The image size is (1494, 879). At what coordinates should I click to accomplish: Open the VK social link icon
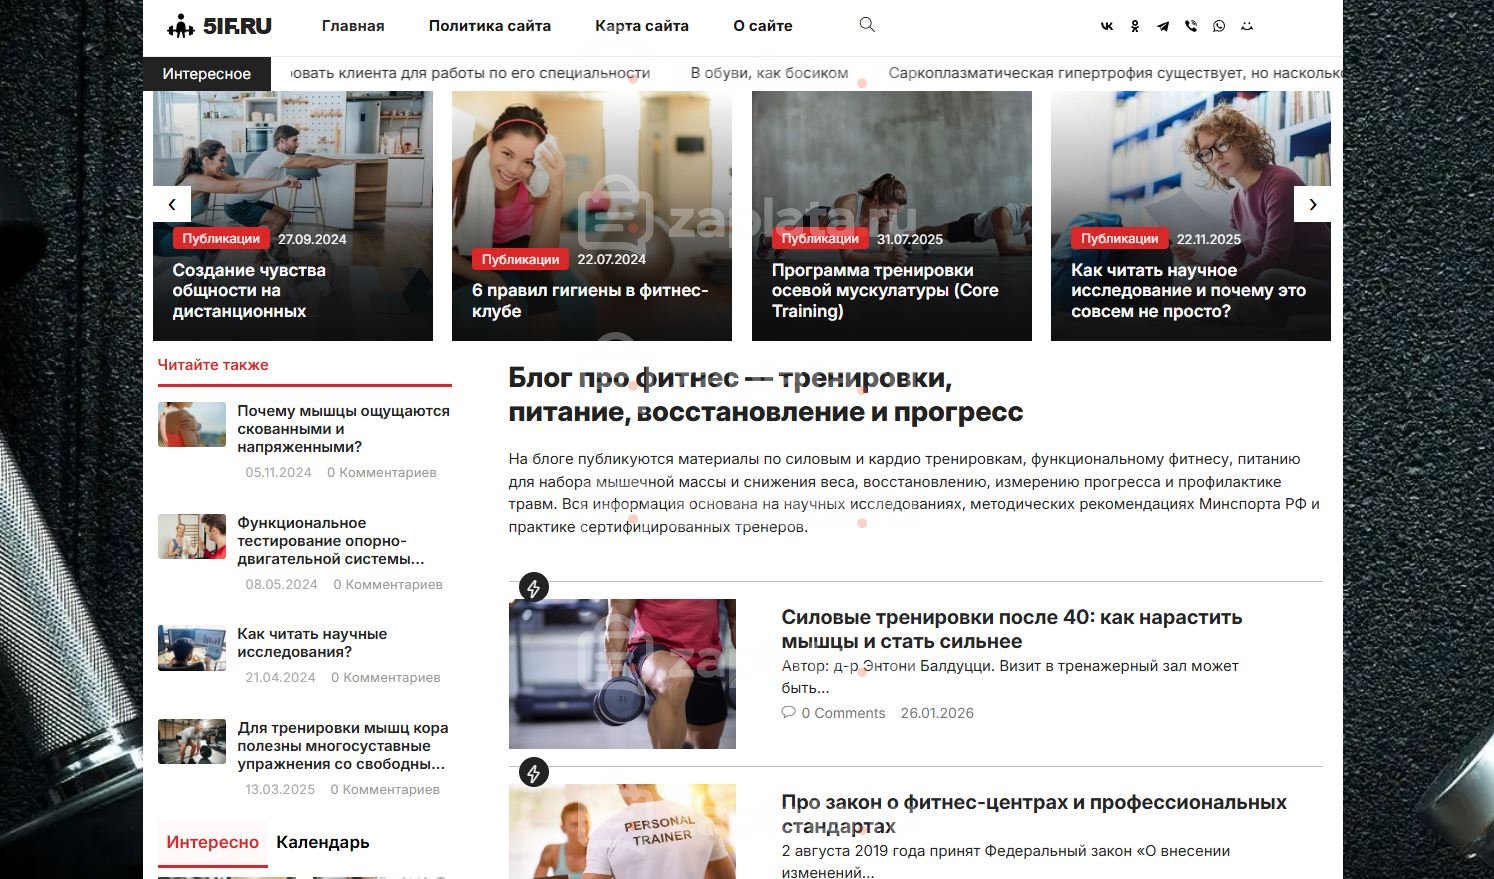[x=1107, y=26]
